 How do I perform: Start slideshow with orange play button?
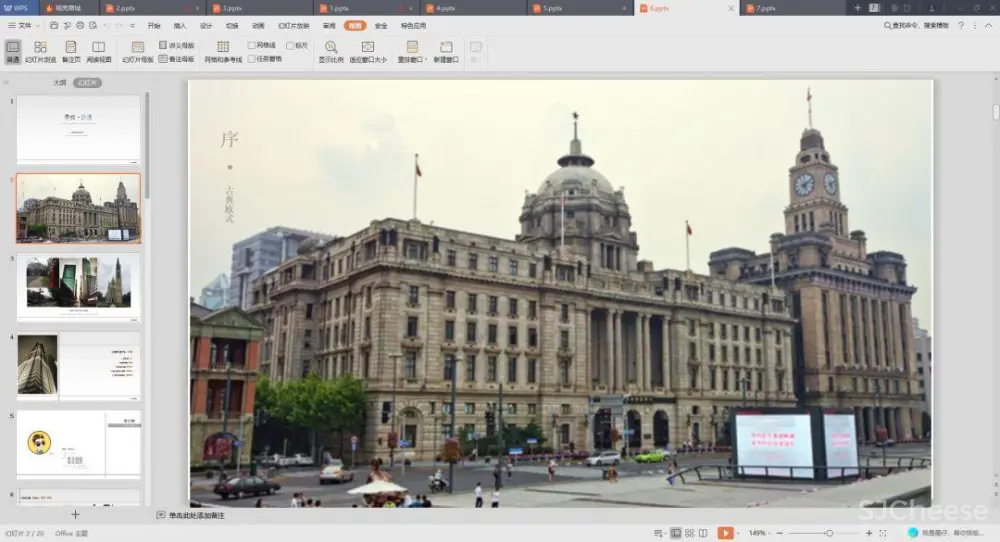coord(725,533)
